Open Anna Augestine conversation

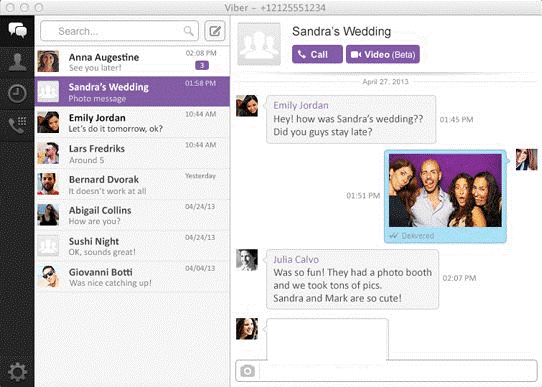pos(132,61)
